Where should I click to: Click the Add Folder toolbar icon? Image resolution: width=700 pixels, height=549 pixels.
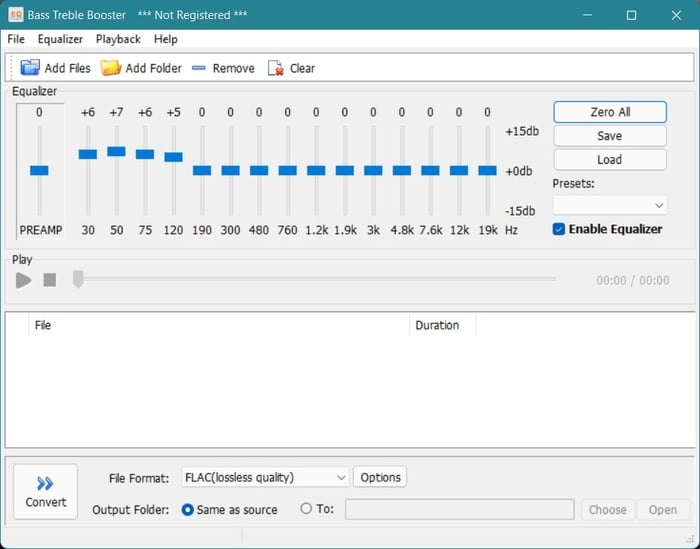(x=111, y=68)
